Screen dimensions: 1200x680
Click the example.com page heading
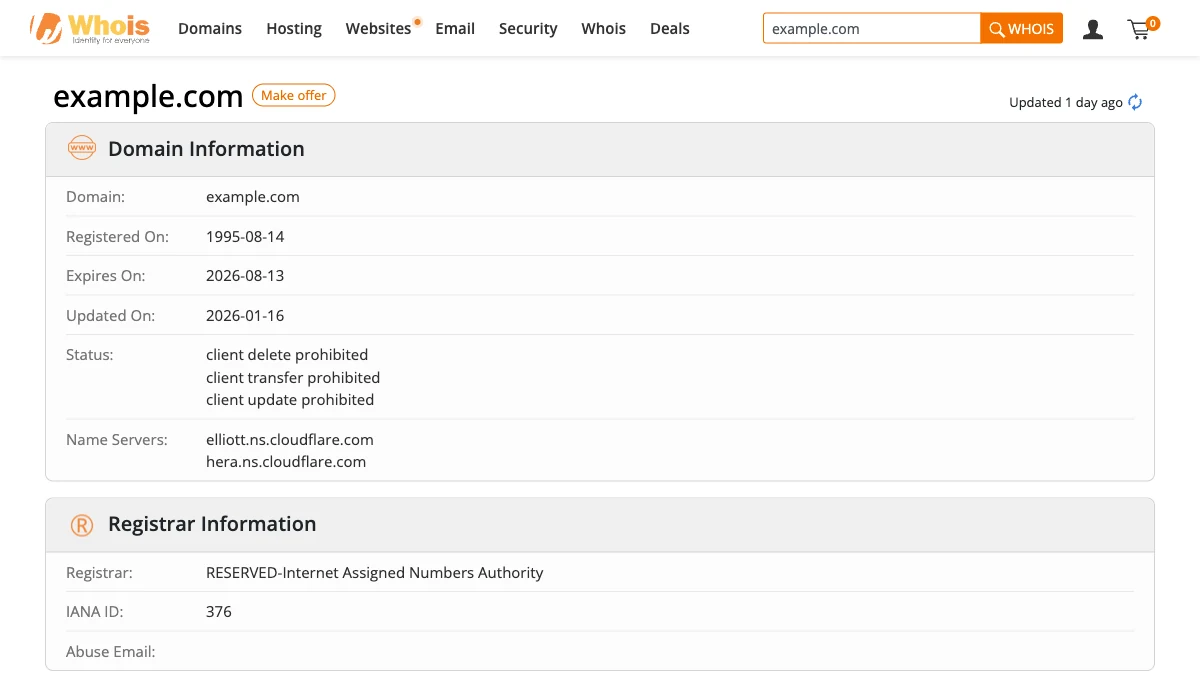[148, 97]
